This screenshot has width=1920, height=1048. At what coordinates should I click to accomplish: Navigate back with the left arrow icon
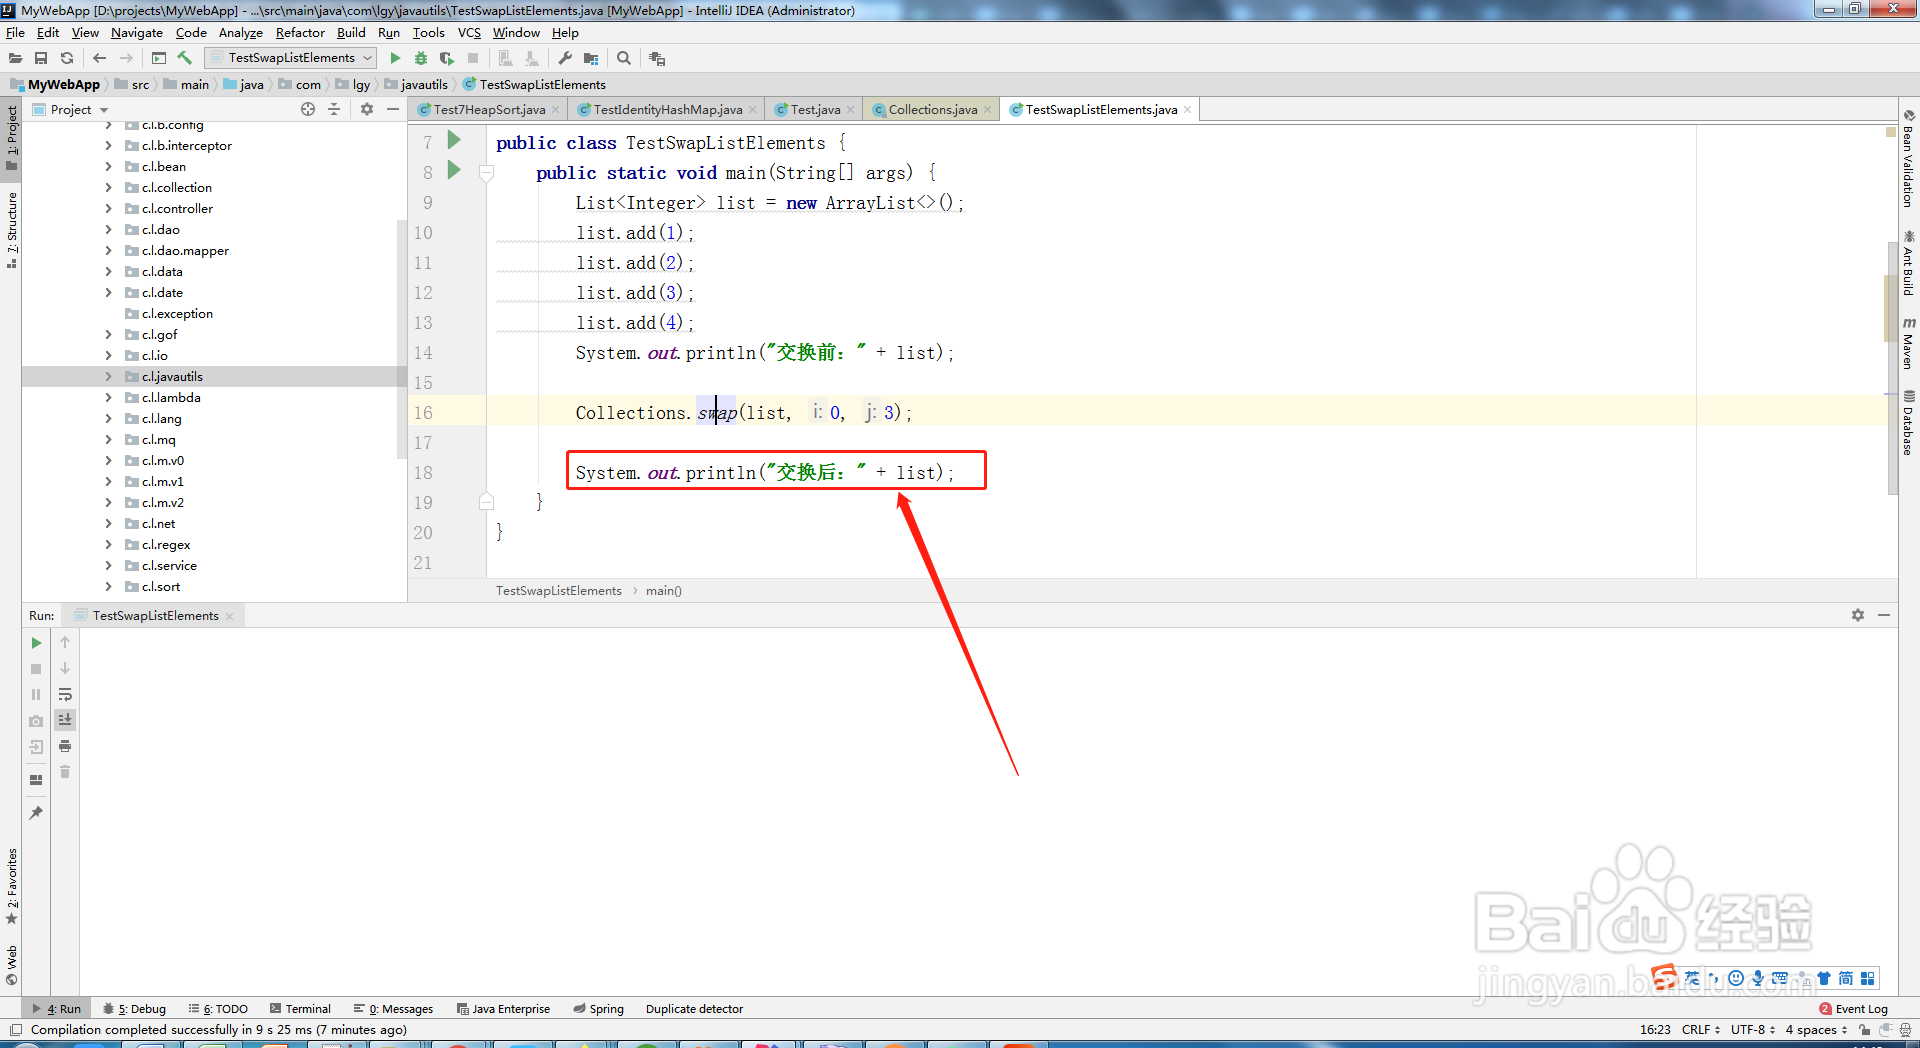(x=99, y=58)
